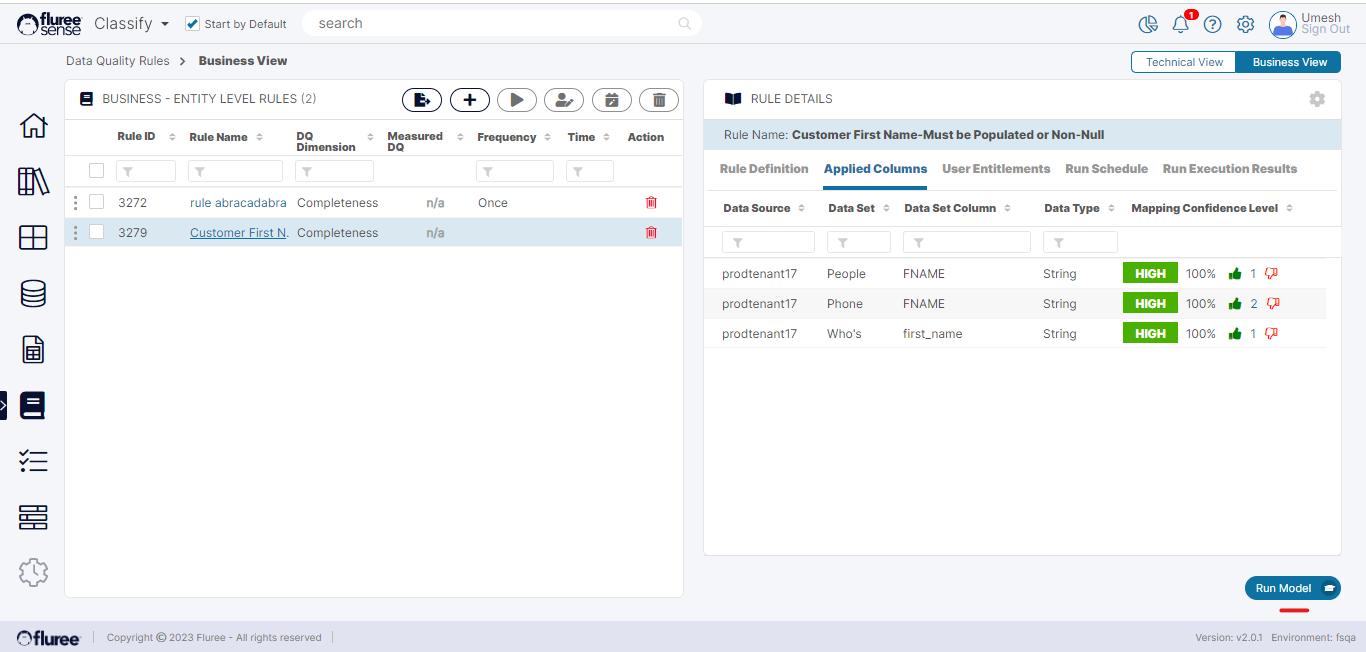Check the box for rule 3272
The height and width of the screenshot is (652, 1366).
click(97, 202)
